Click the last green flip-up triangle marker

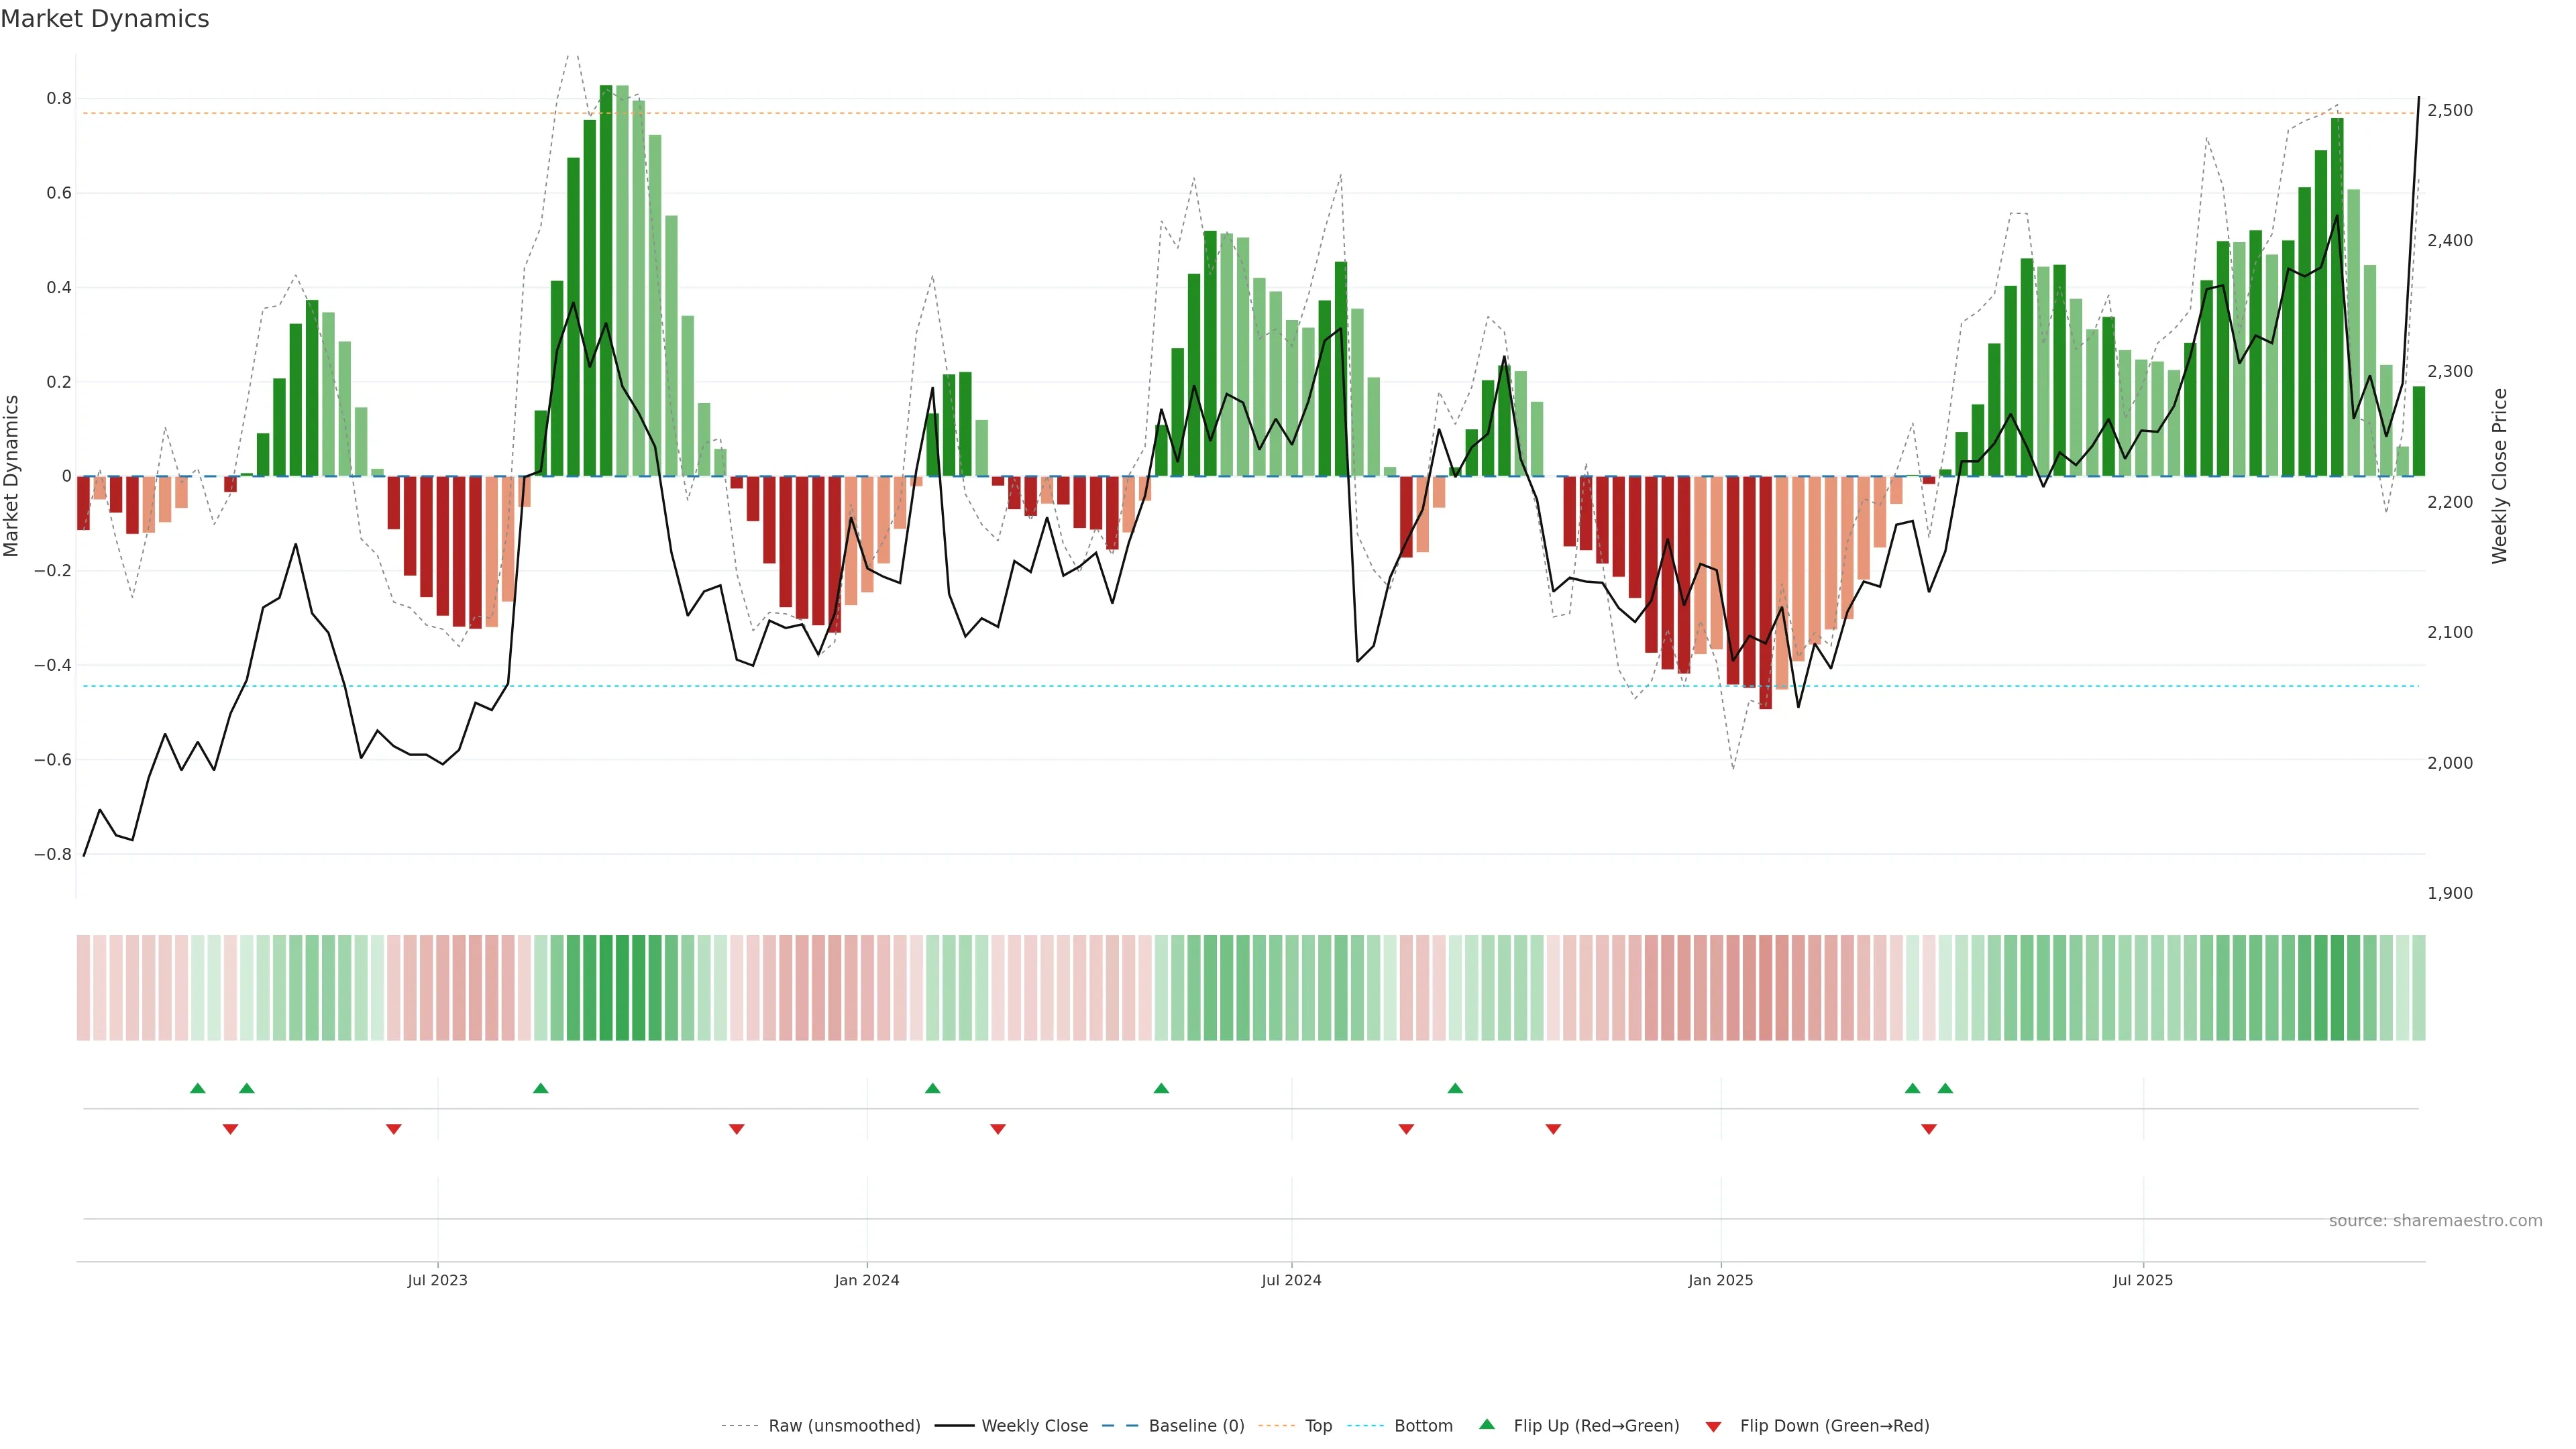(x=1945, y=1088)
